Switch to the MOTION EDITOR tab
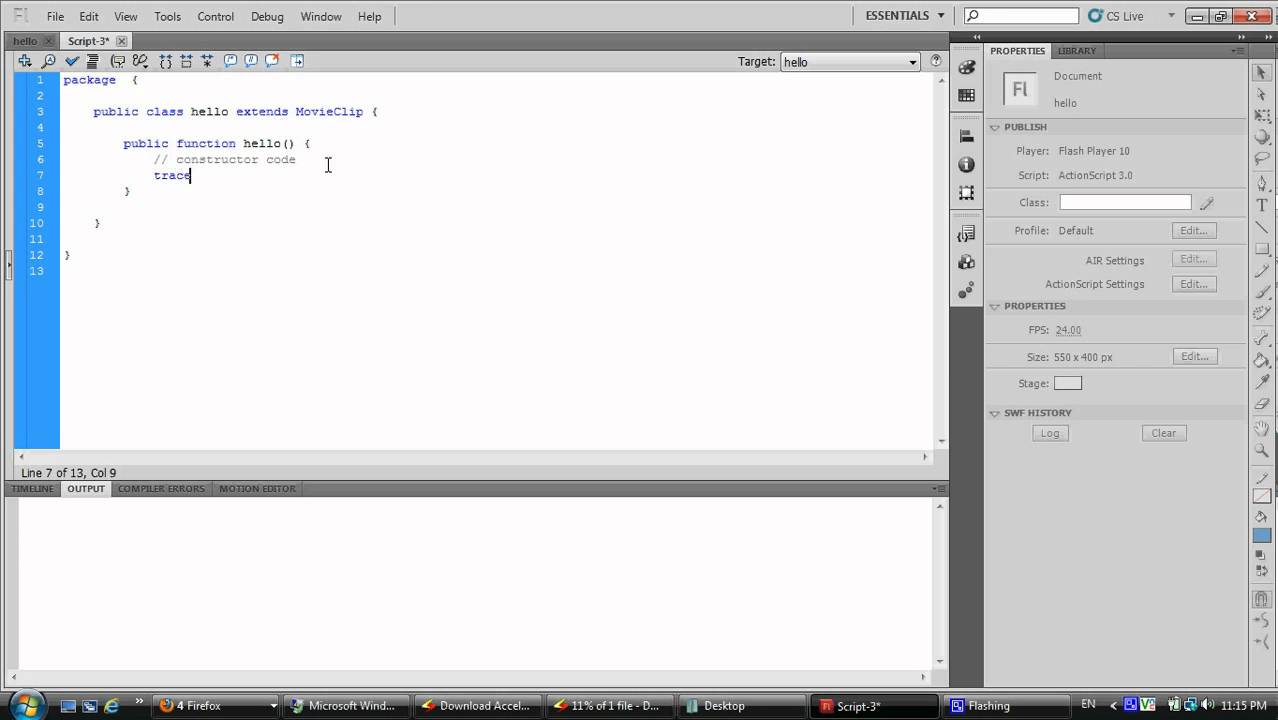This screenshot has width=1278, height=720. [x=257, y=489]
